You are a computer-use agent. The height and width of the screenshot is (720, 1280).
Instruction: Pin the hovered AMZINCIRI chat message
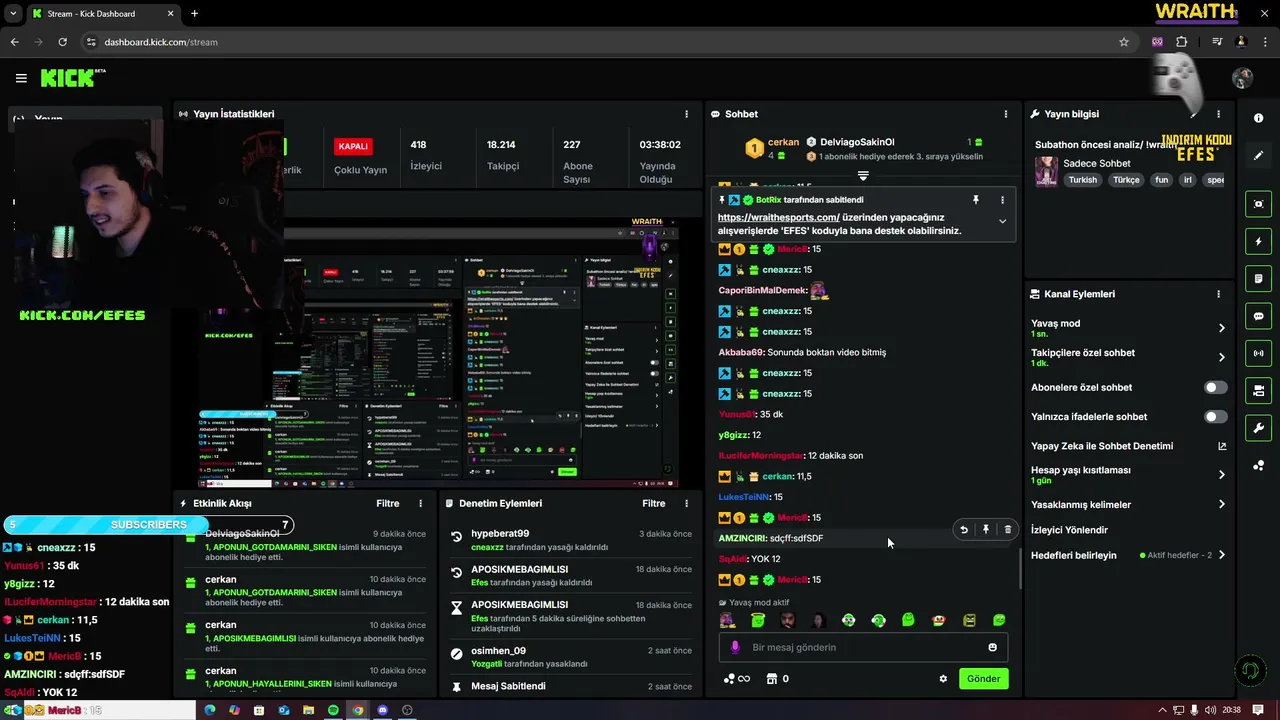tap(986, 530)
